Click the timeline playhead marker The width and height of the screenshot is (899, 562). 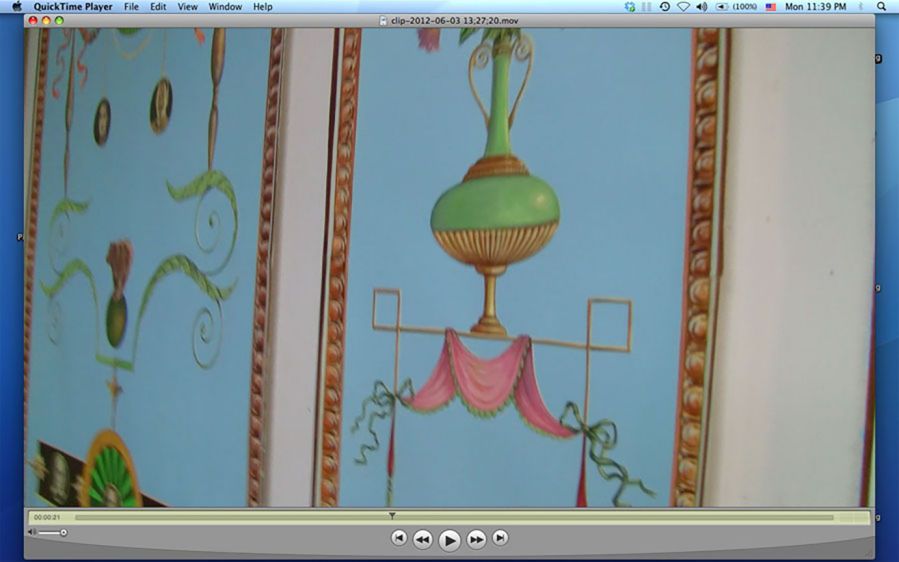pos(392,516)
